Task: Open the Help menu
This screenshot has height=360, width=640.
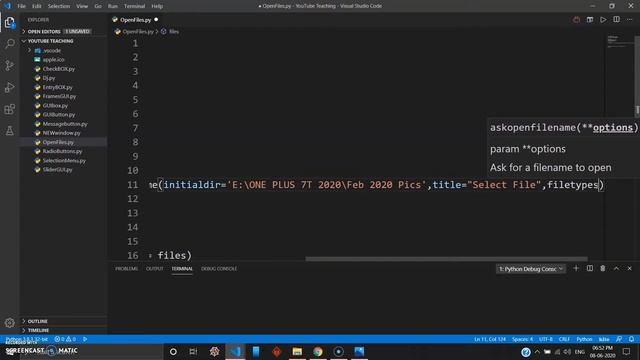Action: click(157, 6)
